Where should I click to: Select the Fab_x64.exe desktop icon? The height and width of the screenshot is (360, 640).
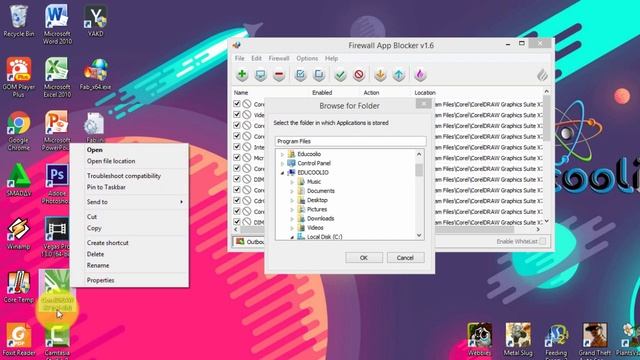coord(95,74)
